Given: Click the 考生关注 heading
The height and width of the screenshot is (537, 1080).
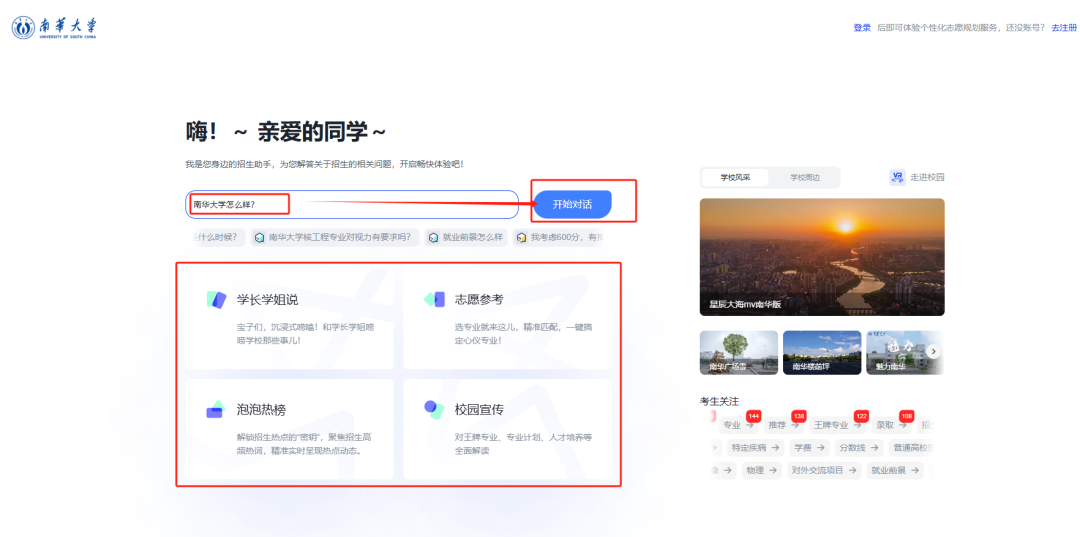Looking at the screenshot, I should pyautogui.click(x=719, y=401).
